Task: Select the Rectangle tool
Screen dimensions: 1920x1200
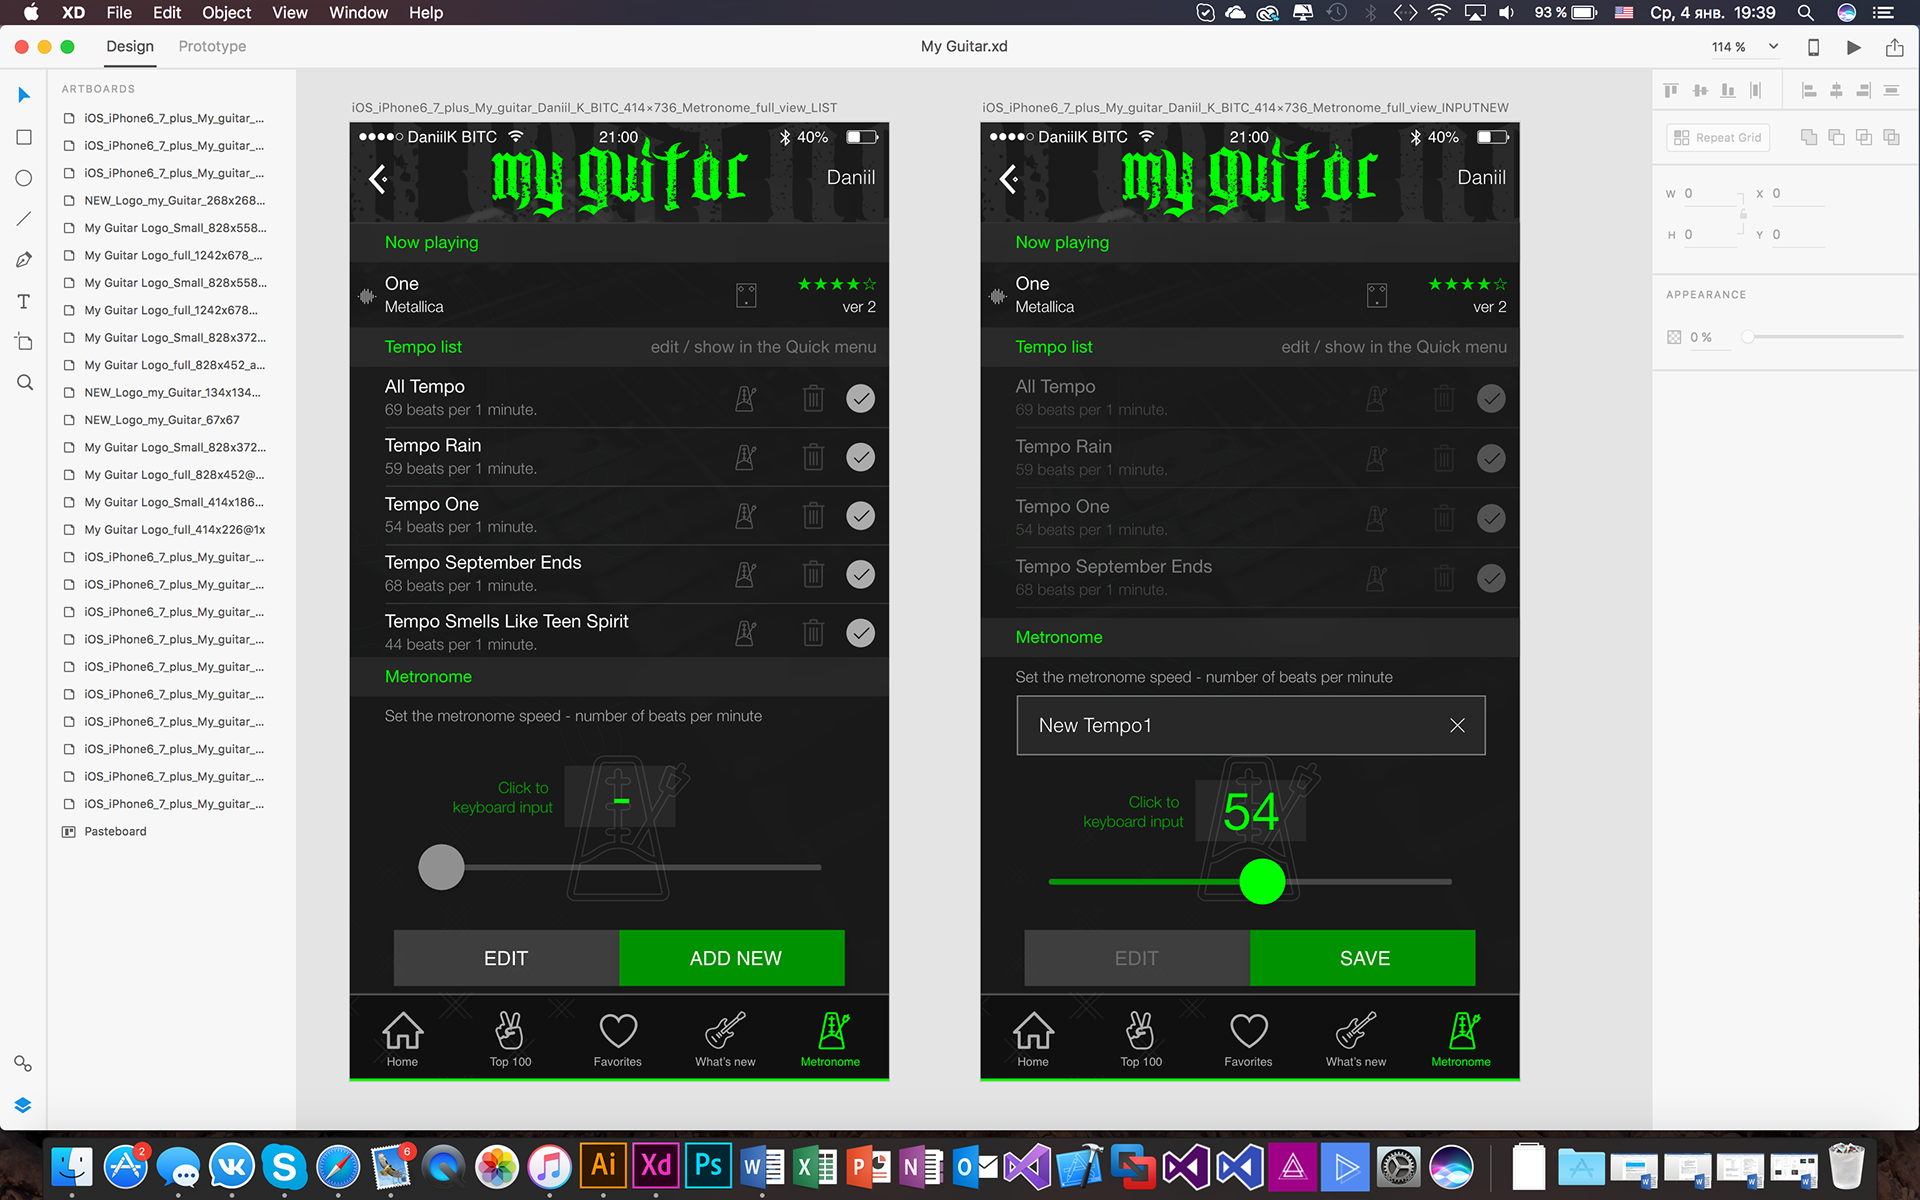Action: coord(24,137)
